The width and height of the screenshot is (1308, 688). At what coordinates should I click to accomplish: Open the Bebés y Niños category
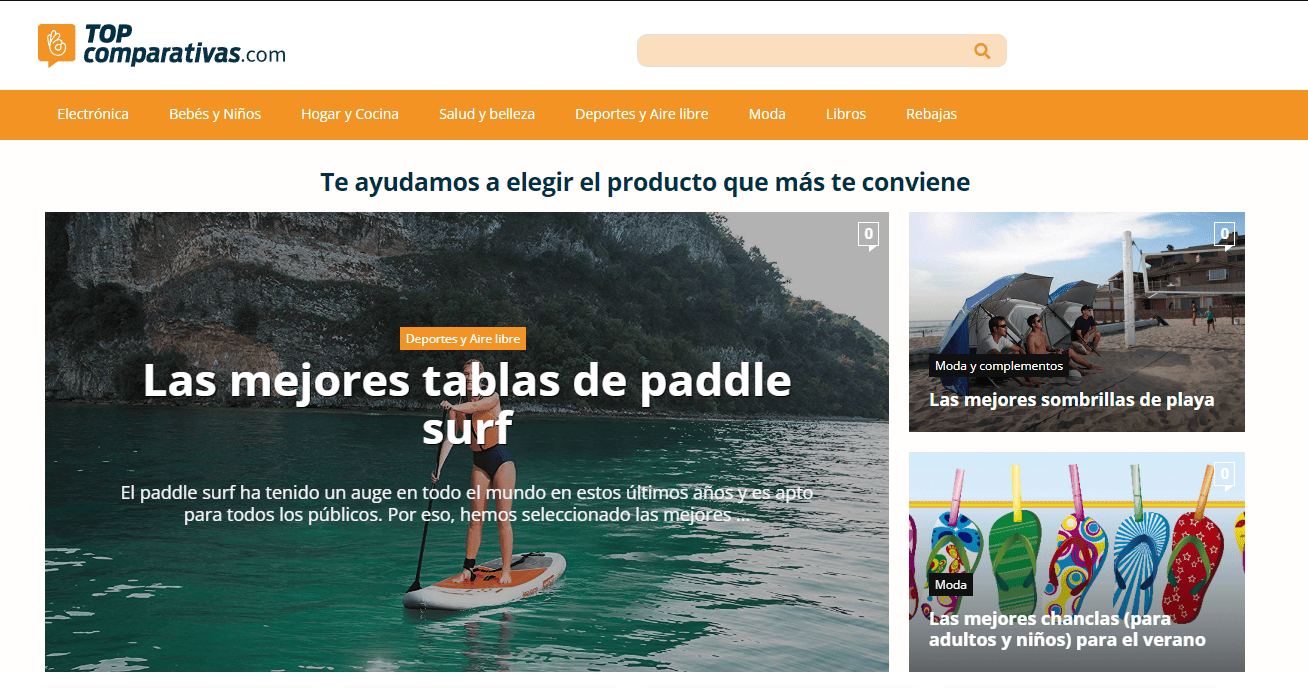pos(215,114)
